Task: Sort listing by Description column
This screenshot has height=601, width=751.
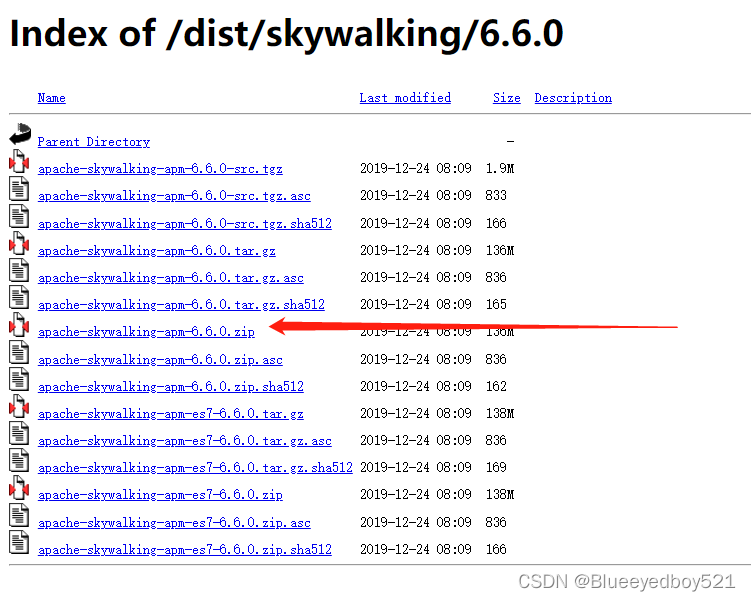Action: tap(573, 98)
